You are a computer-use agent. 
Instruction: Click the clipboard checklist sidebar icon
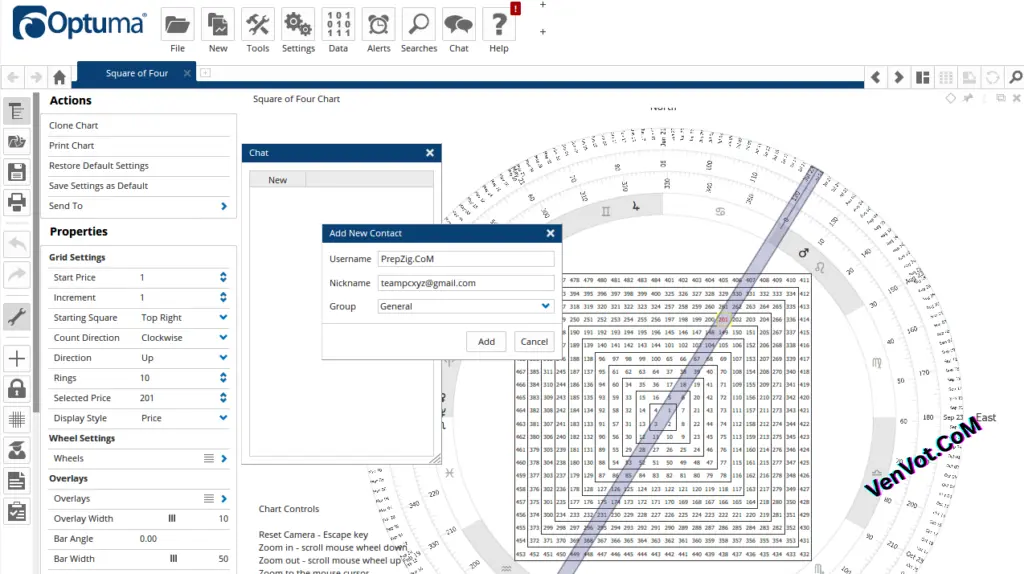pyautogui.click(x=17, y=511)
